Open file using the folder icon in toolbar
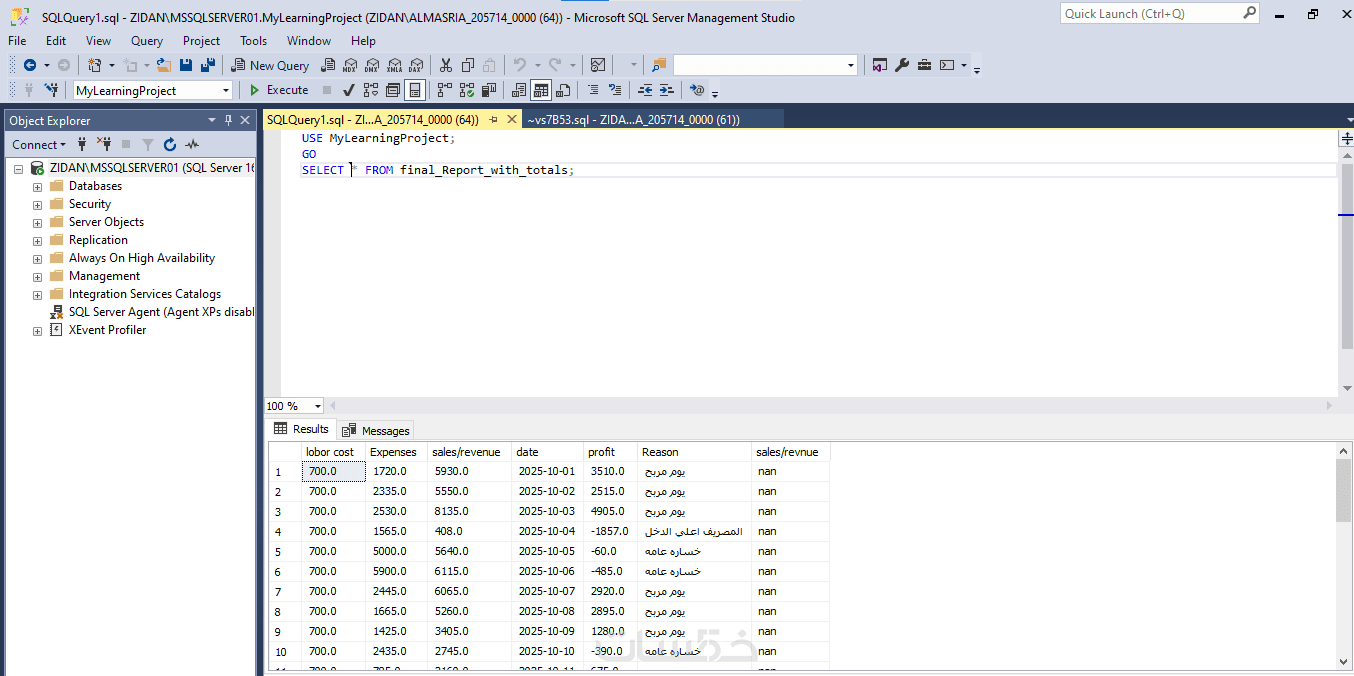 pyautogui.click(x=165, y=65)
